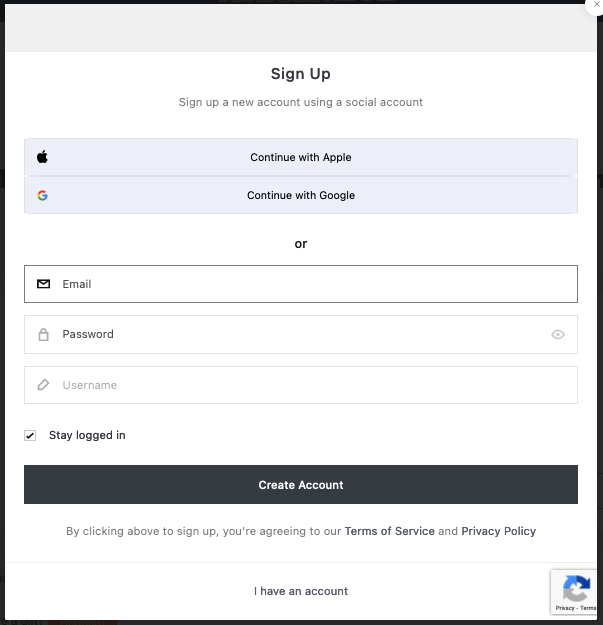Choose Continue with Google button

tap(301, 195)
